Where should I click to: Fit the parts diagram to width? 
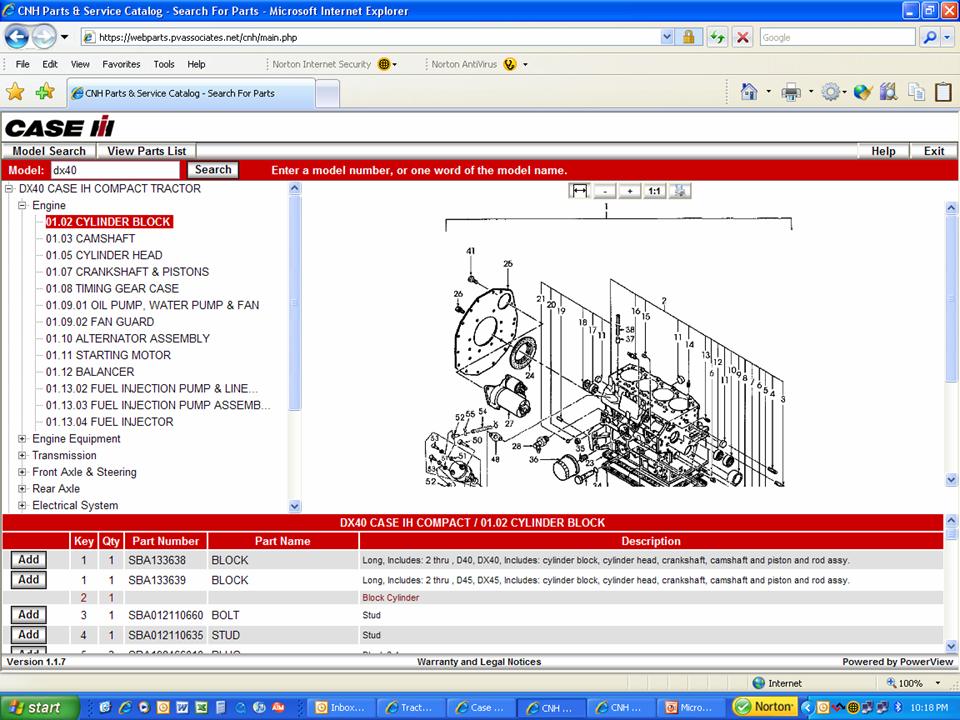(579, 191)
